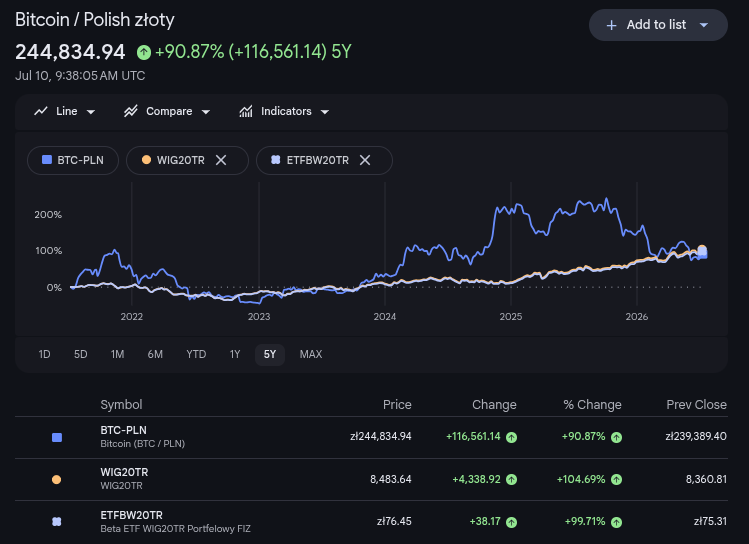Select the WIG20TR chip label

(x=181, y=160)
